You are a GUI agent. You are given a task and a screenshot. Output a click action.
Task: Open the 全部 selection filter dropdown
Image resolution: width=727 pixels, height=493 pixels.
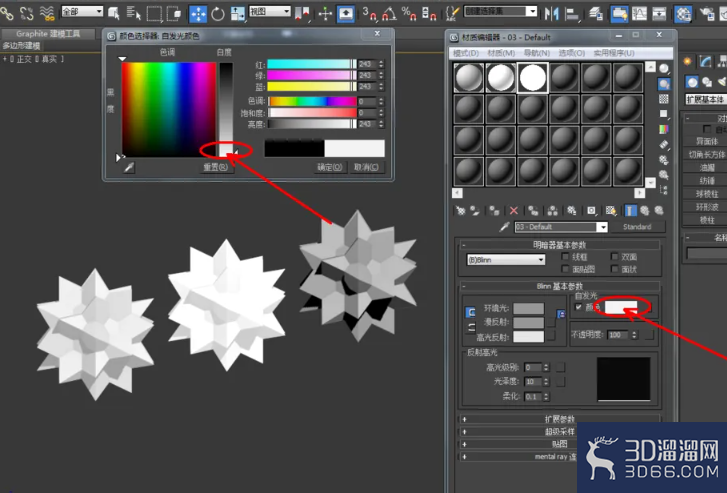tap(82, 12)
